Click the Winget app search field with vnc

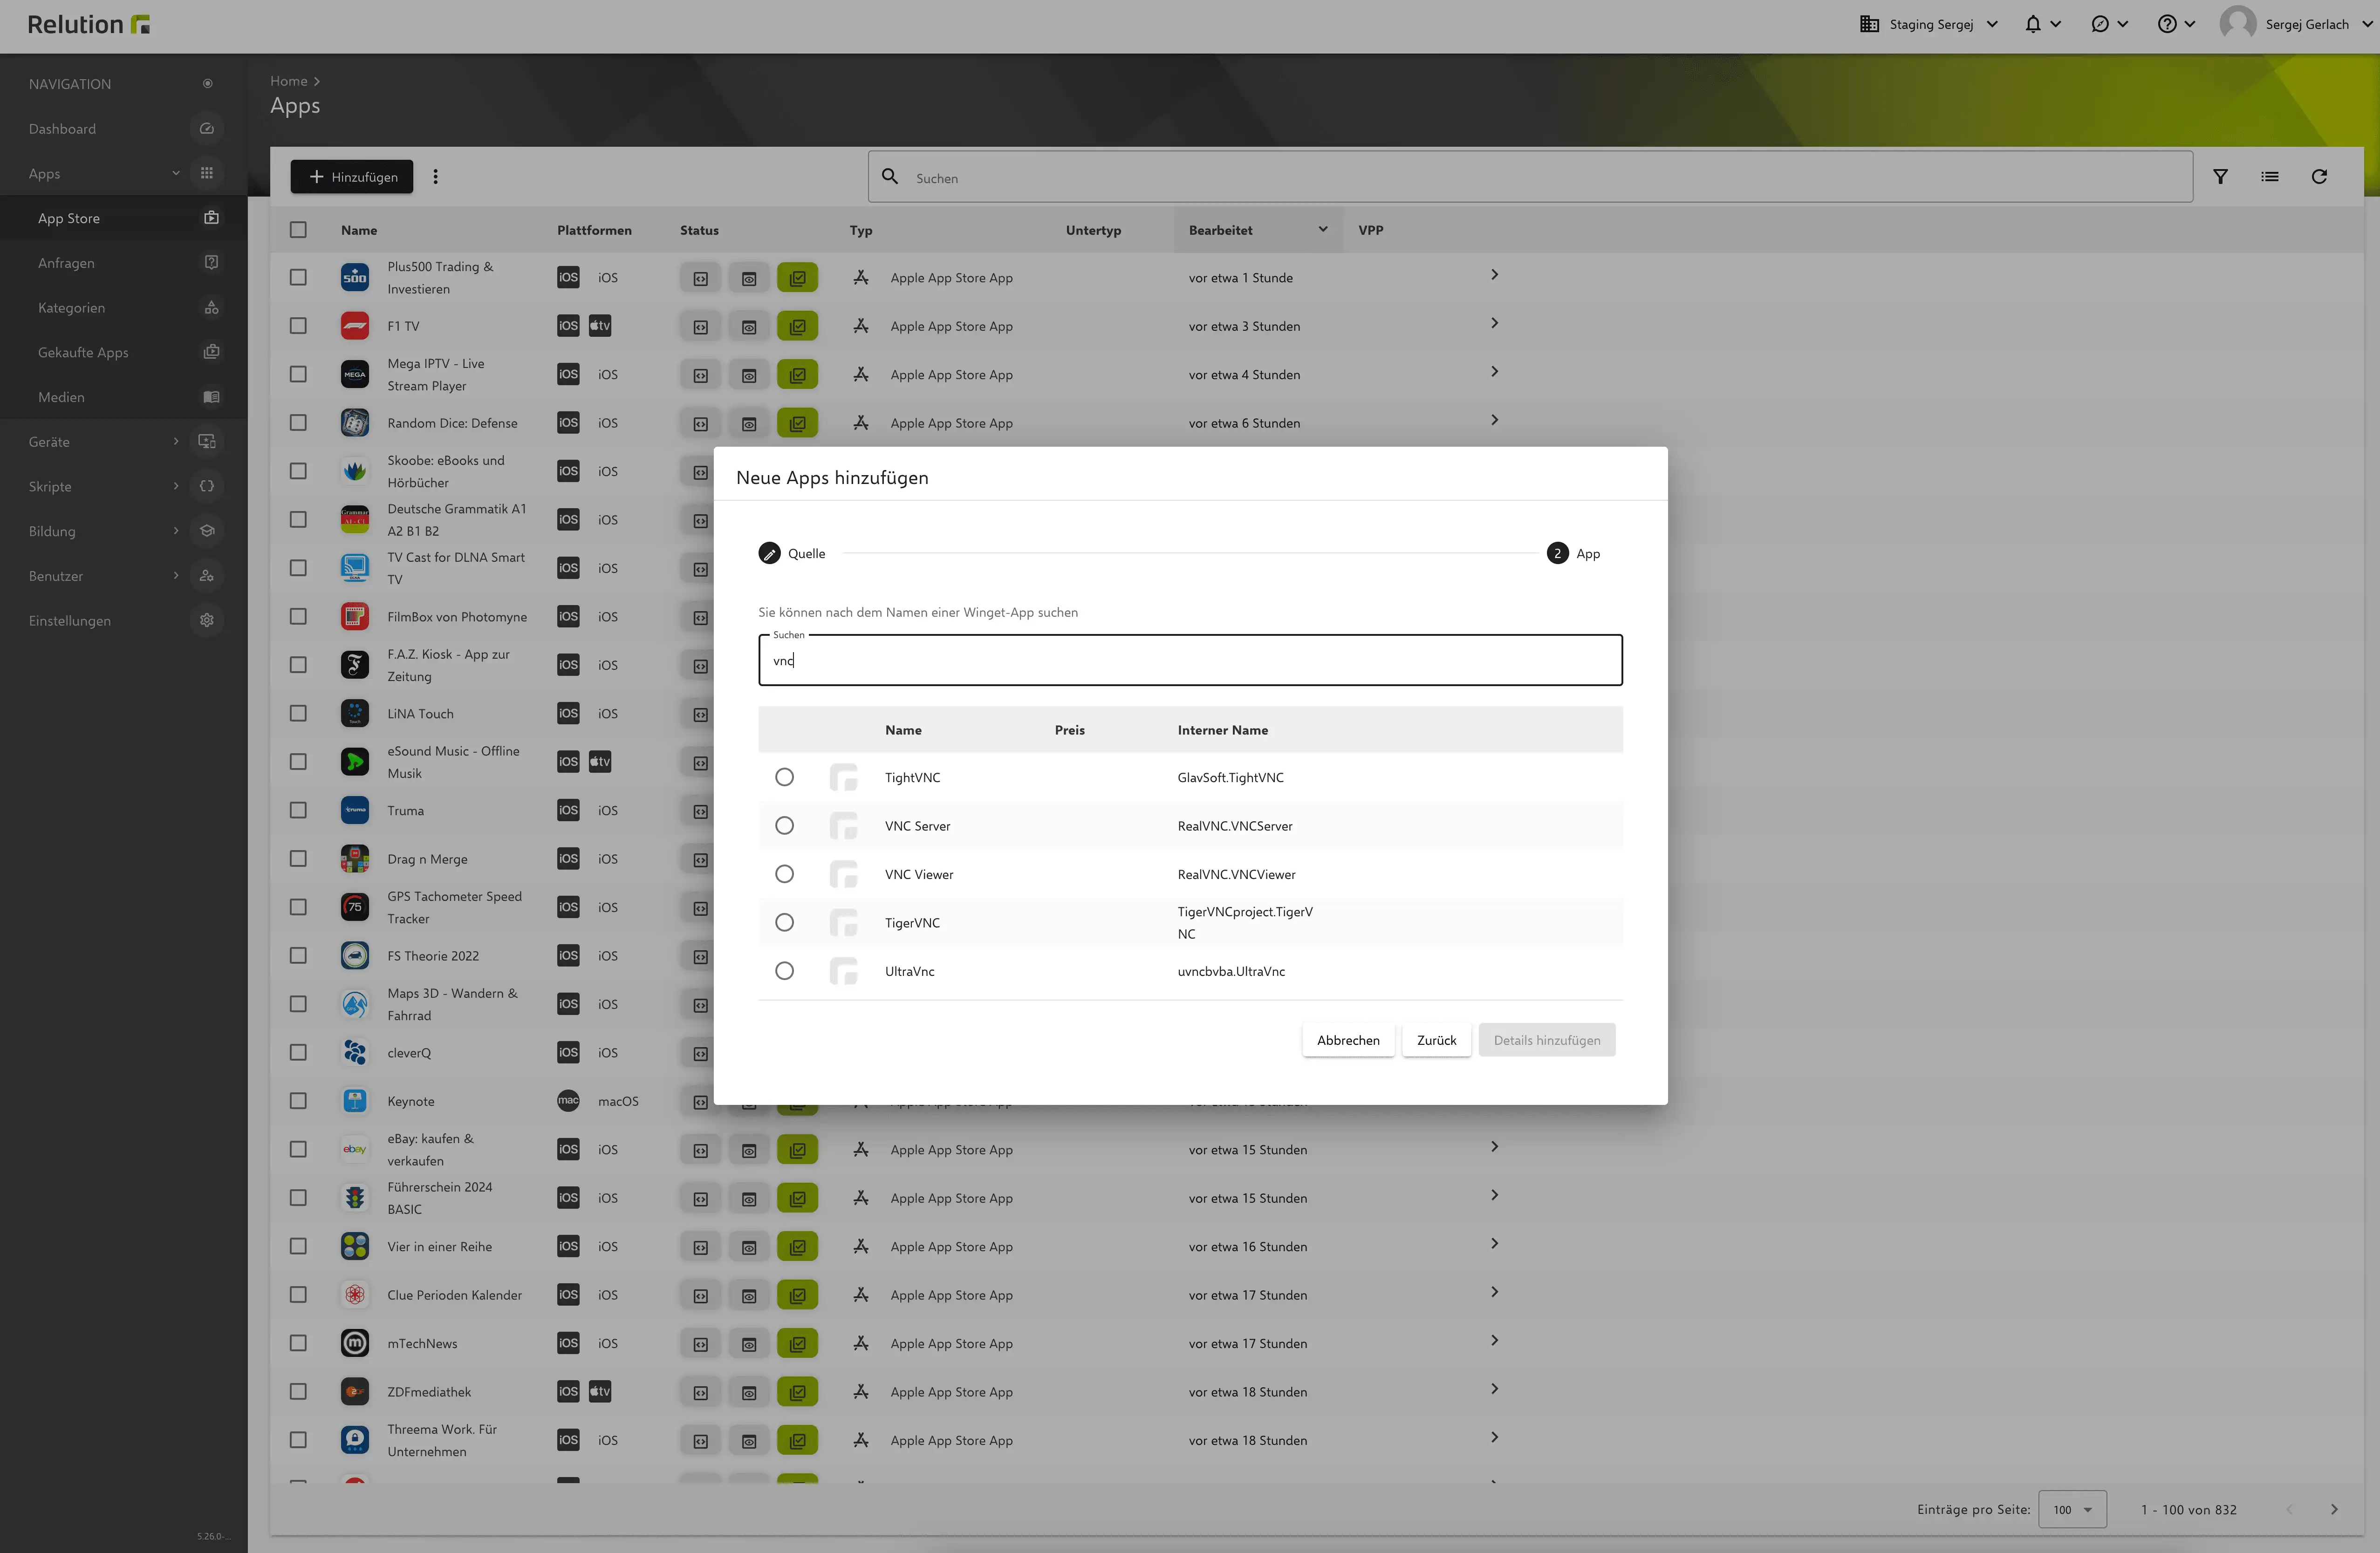pyautogui.click(x=1190, y=660)
